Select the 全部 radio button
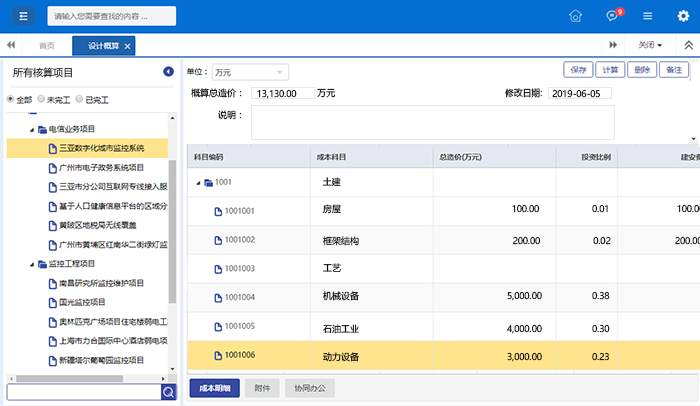Image resolution: width=700 pixels, height=406 pixels. point(12,100)
